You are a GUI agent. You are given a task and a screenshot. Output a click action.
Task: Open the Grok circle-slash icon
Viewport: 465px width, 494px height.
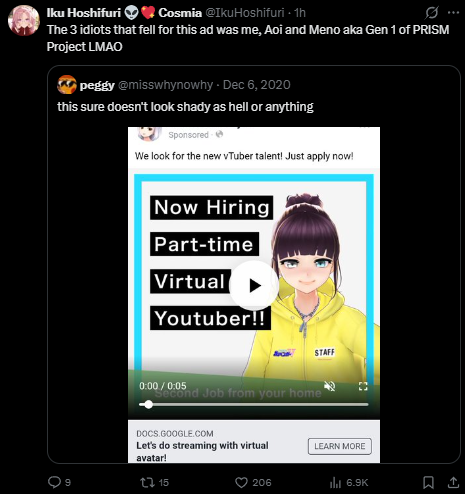[x=432, y=13]
